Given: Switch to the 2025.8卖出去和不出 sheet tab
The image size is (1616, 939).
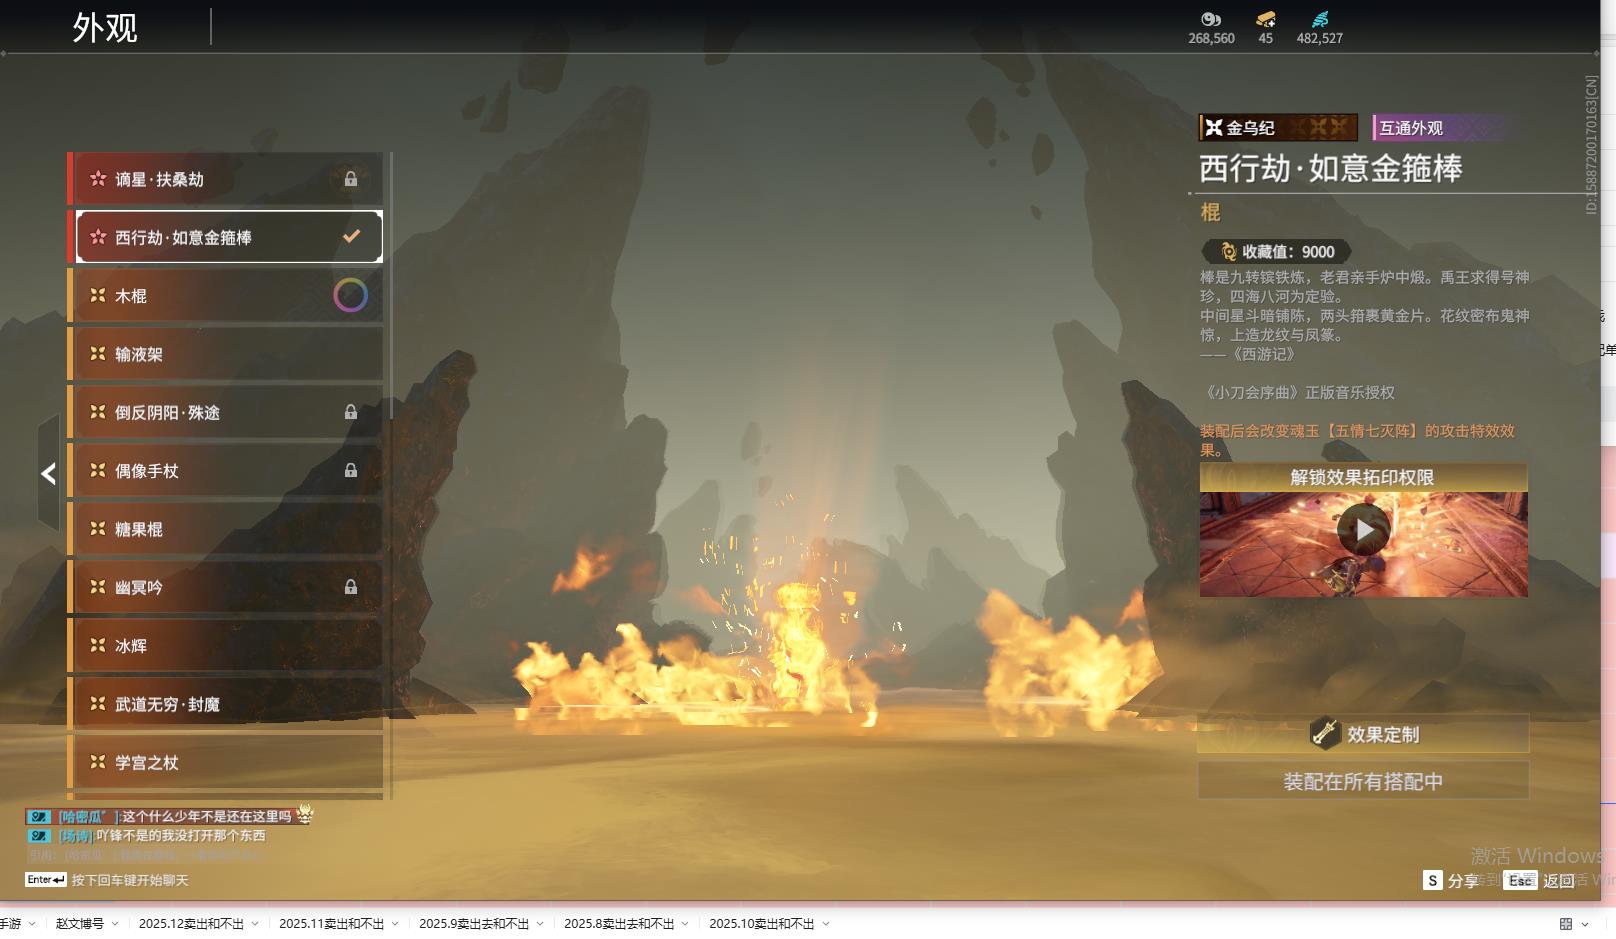Looking at the screenshot, I should [619, 923].
